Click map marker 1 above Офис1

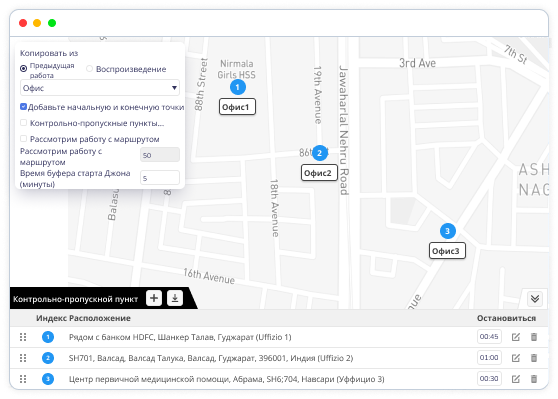(238, 87)
